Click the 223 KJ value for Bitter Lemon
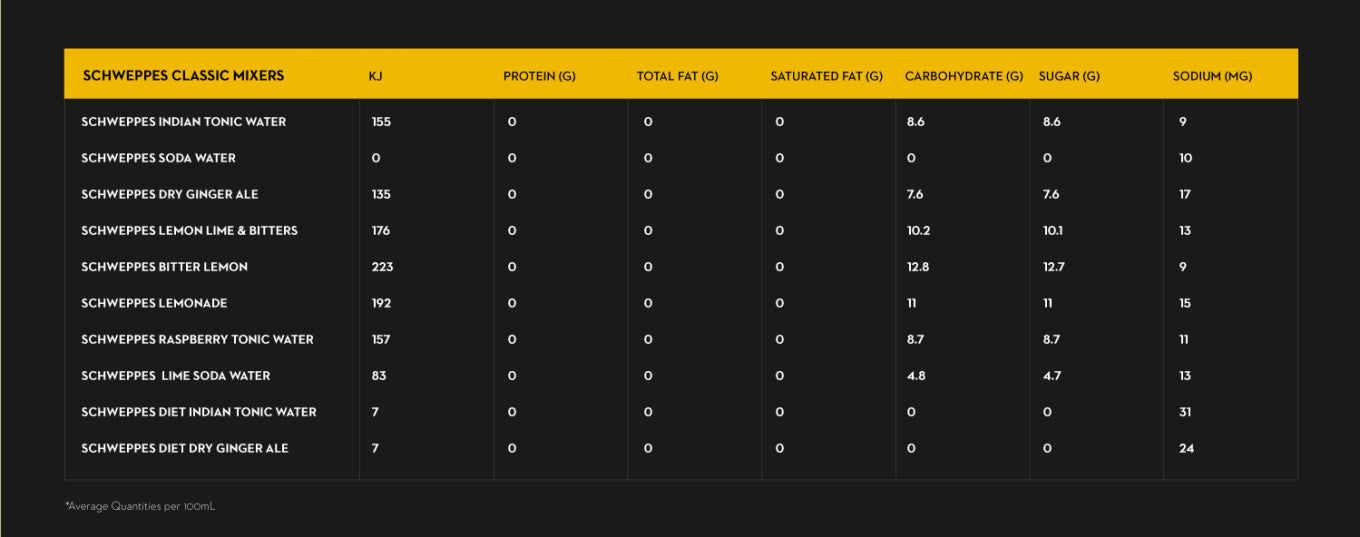 [x=382, y=267]
